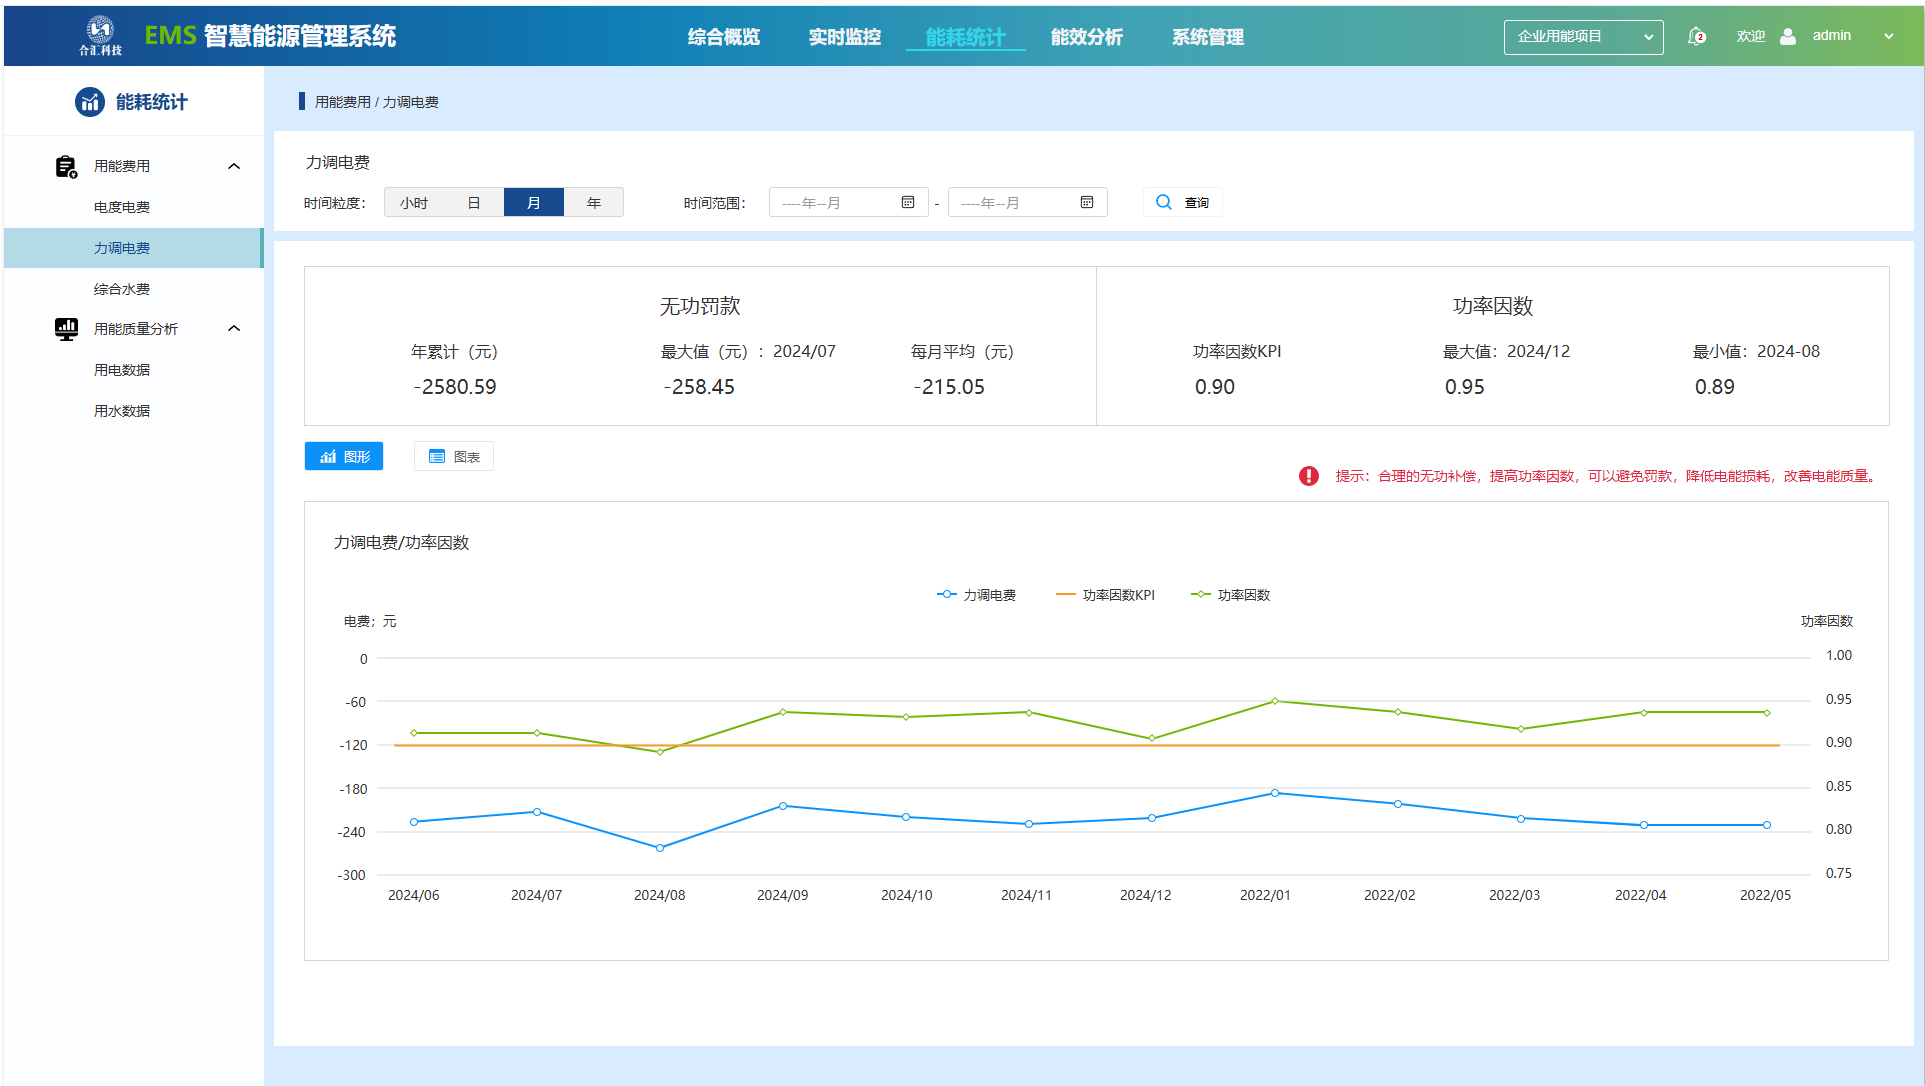Click the 用能质量分析 monitor icon

point(66,329)
